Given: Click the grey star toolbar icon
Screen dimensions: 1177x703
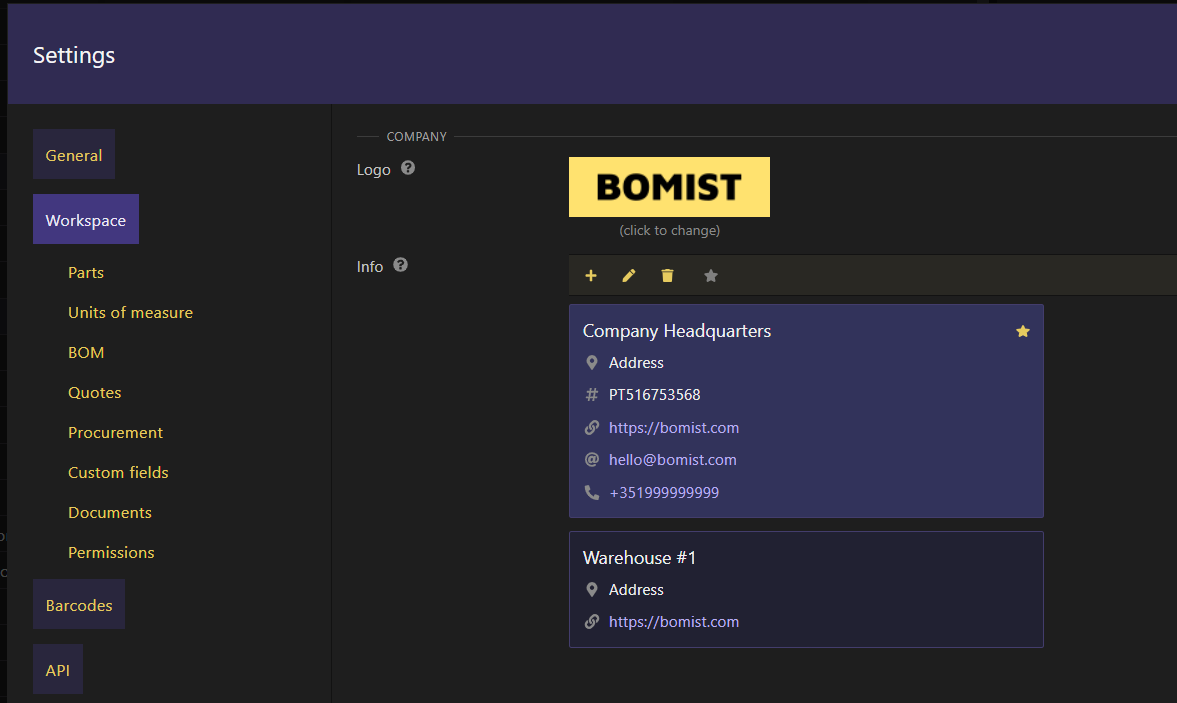Looking at the screenshot, I should pos(711,275).
